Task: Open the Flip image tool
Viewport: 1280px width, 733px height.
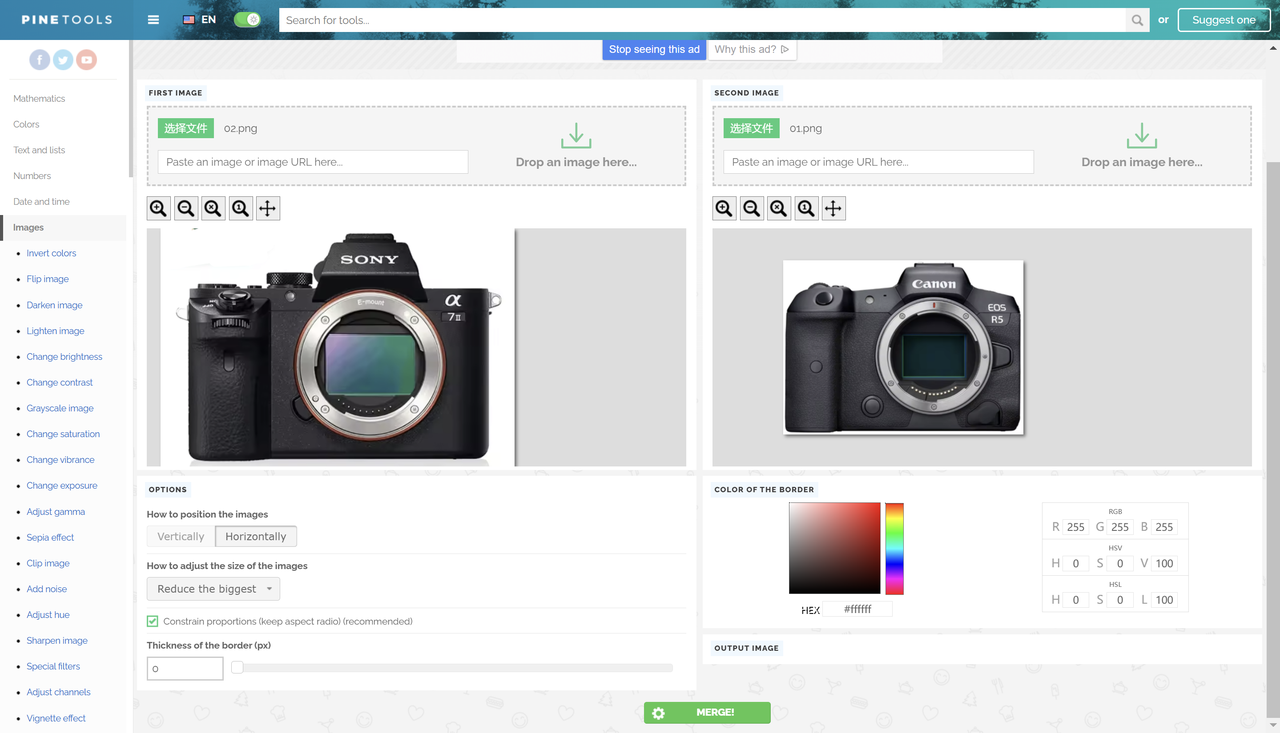Action: 48,279
